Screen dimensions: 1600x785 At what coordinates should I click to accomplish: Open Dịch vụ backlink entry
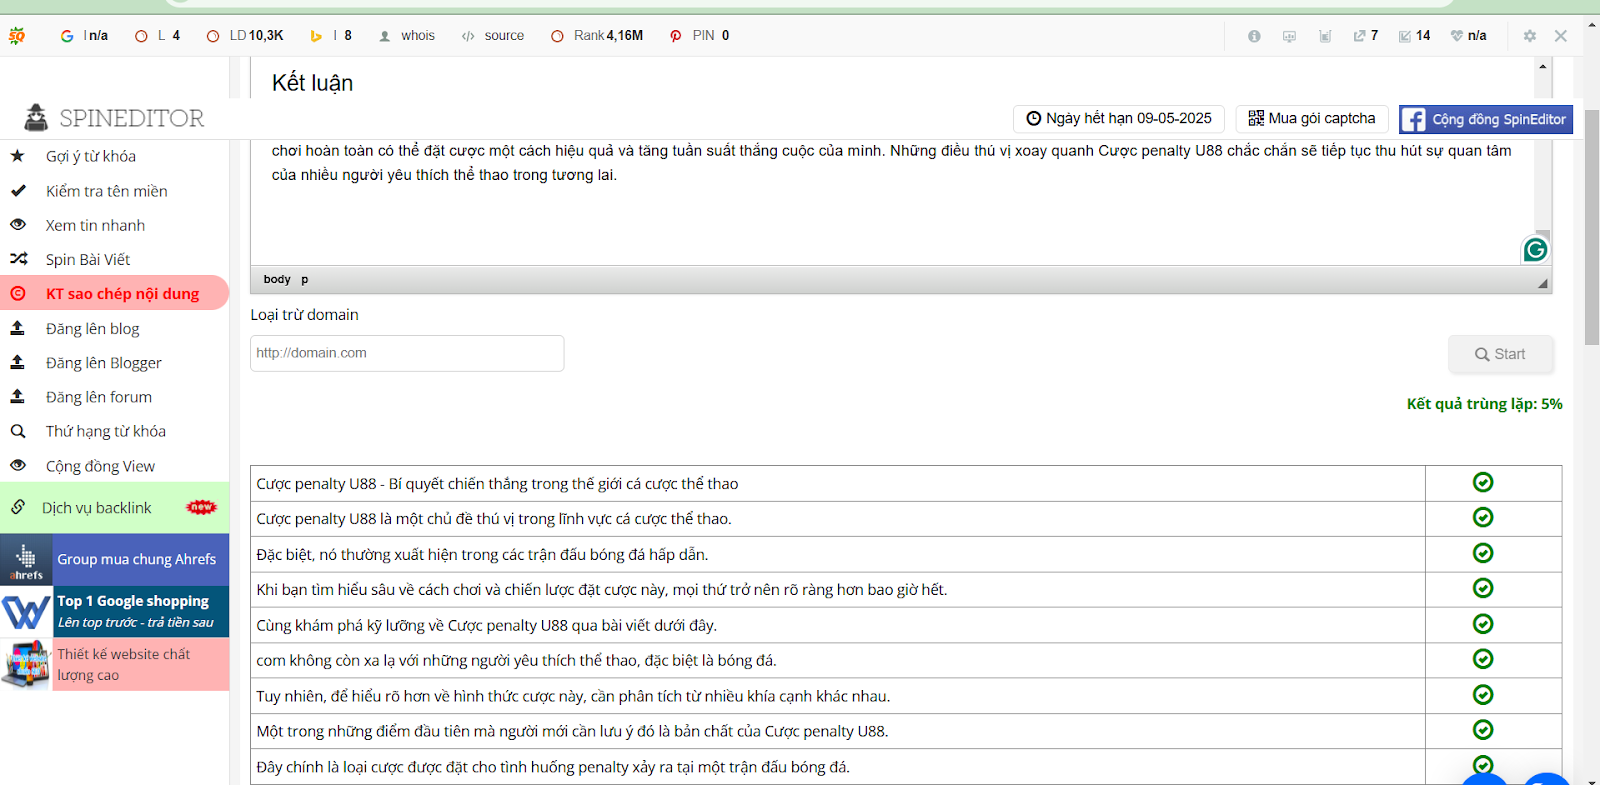(96, 508)
